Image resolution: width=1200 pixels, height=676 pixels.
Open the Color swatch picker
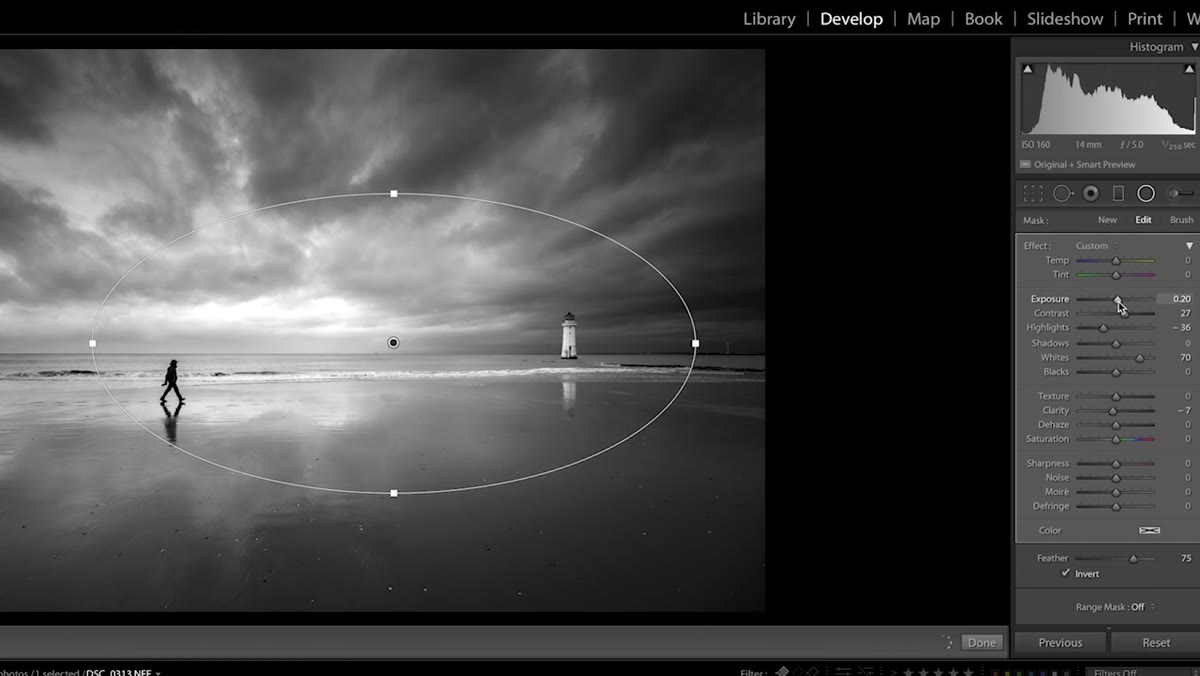[1149, 530]
